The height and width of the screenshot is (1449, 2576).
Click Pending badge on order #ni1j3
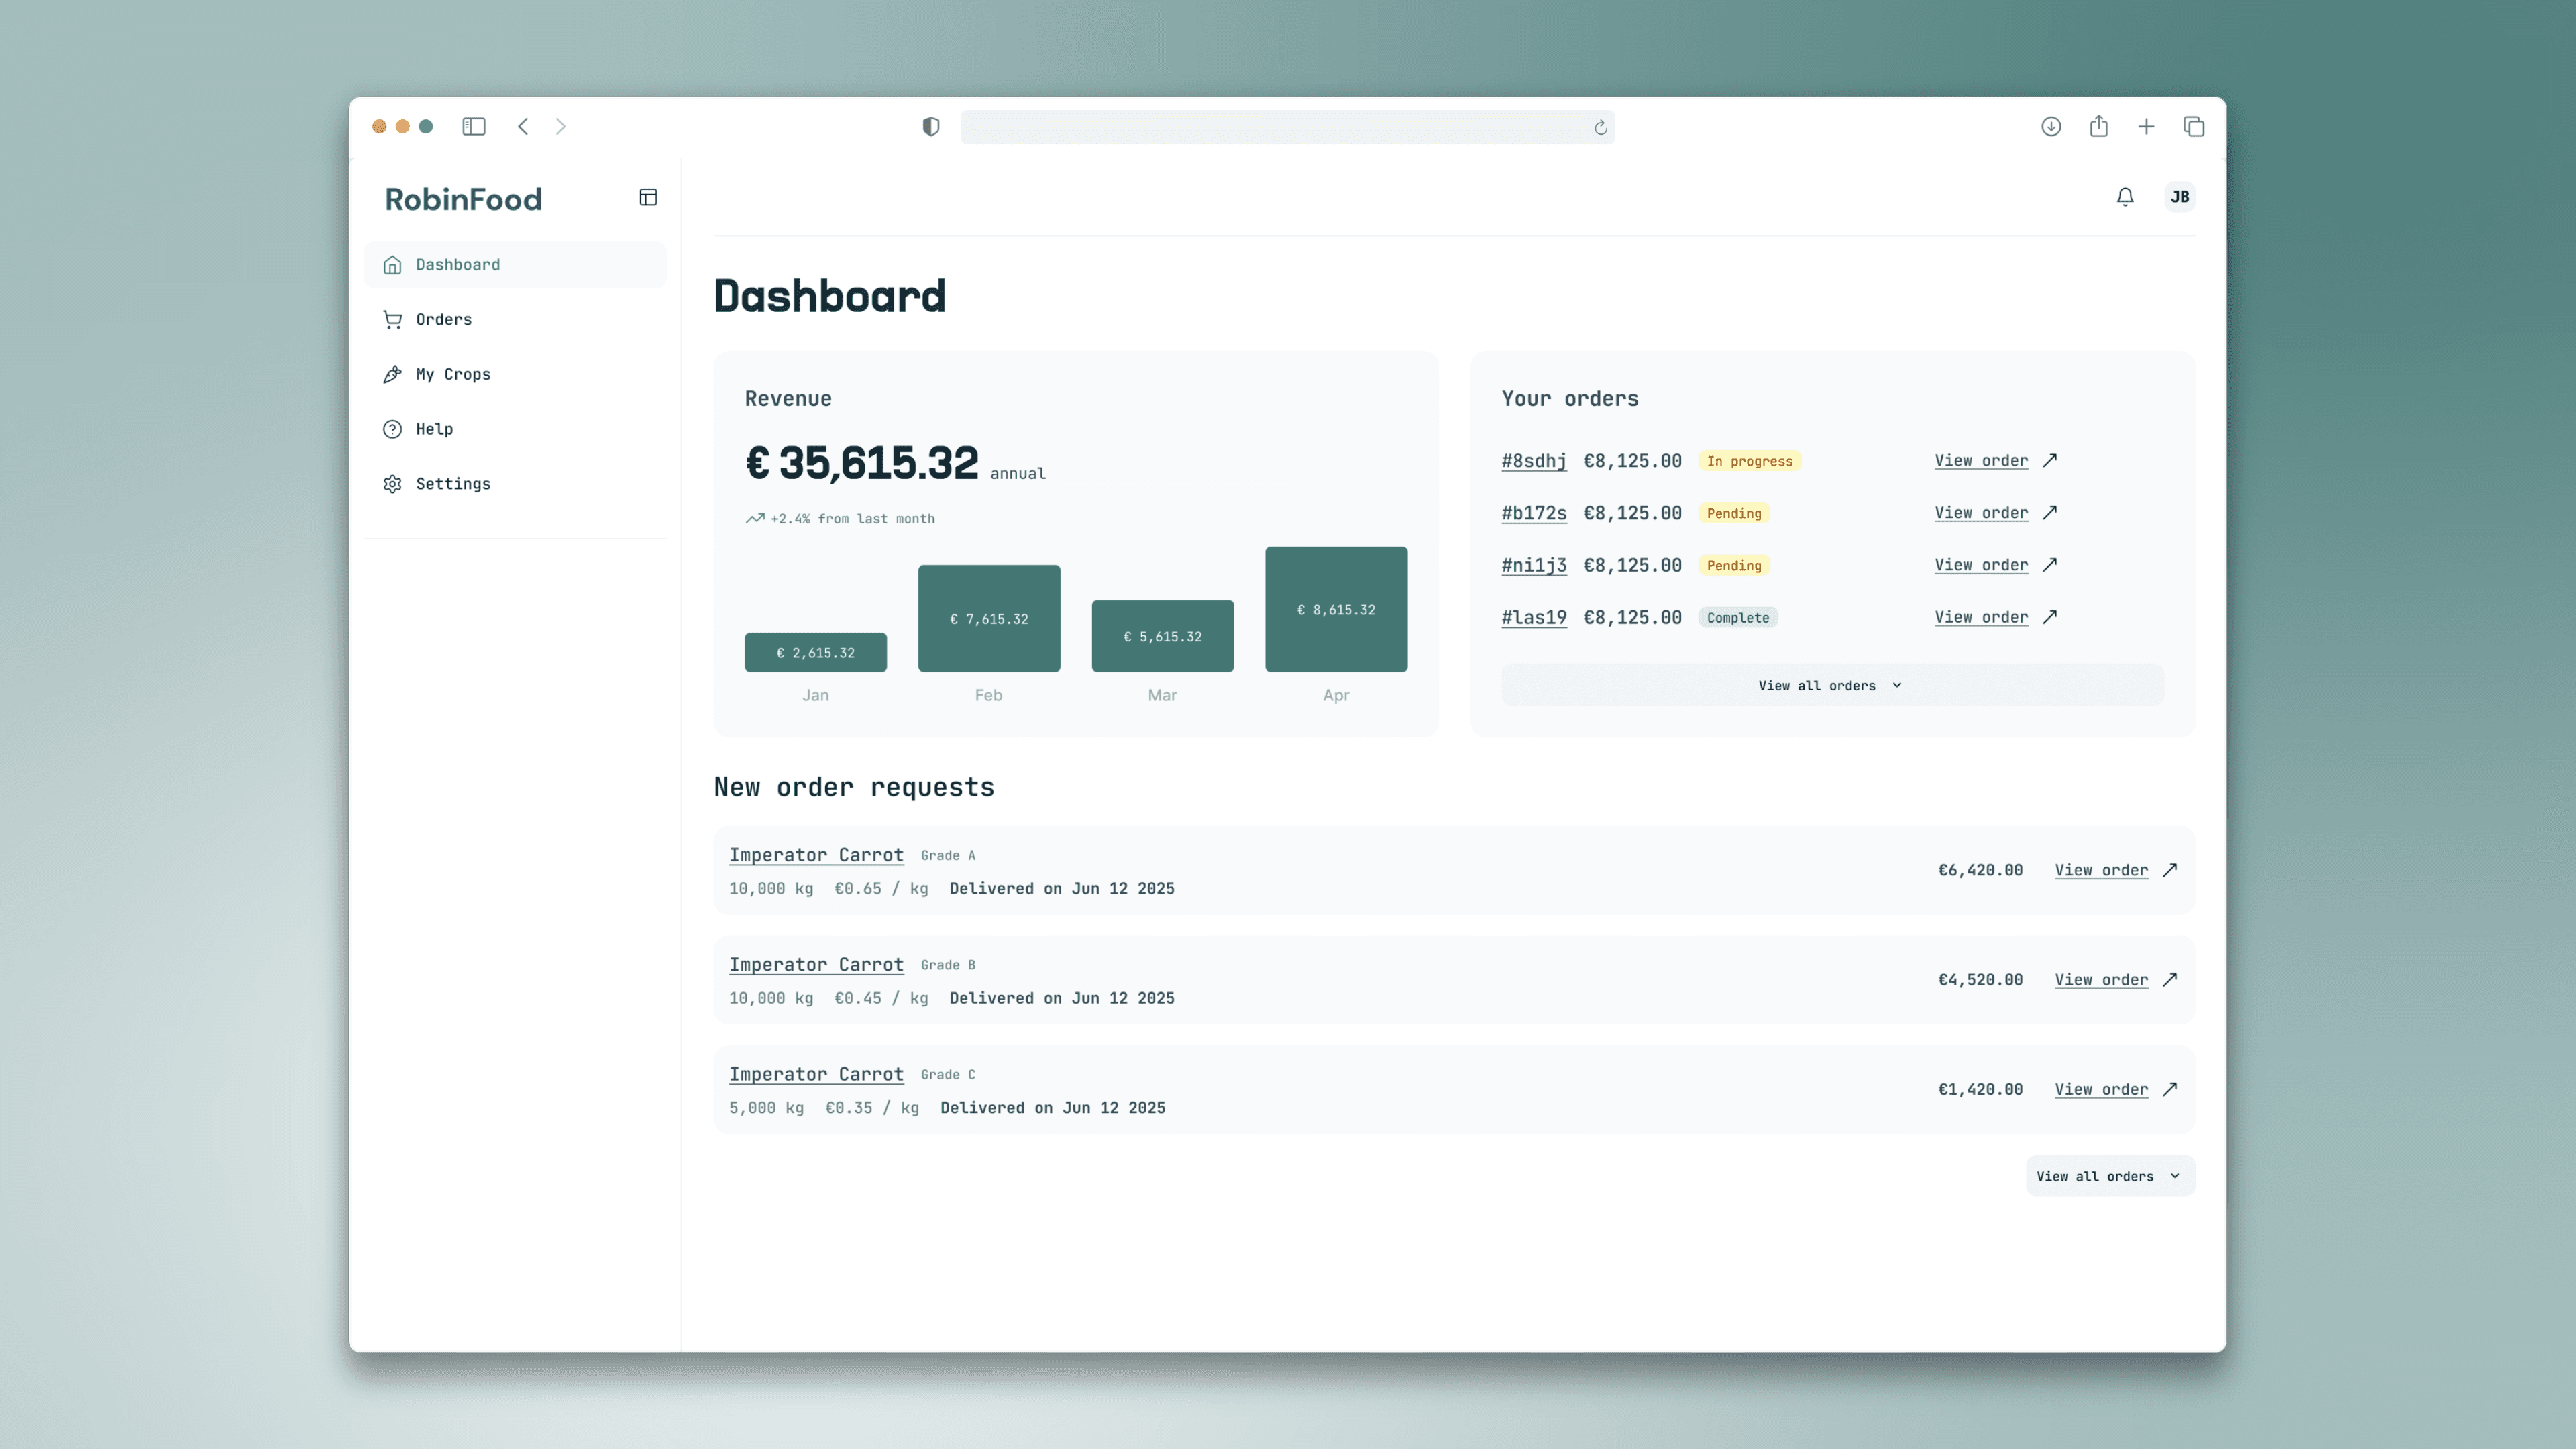[1734, 565]
